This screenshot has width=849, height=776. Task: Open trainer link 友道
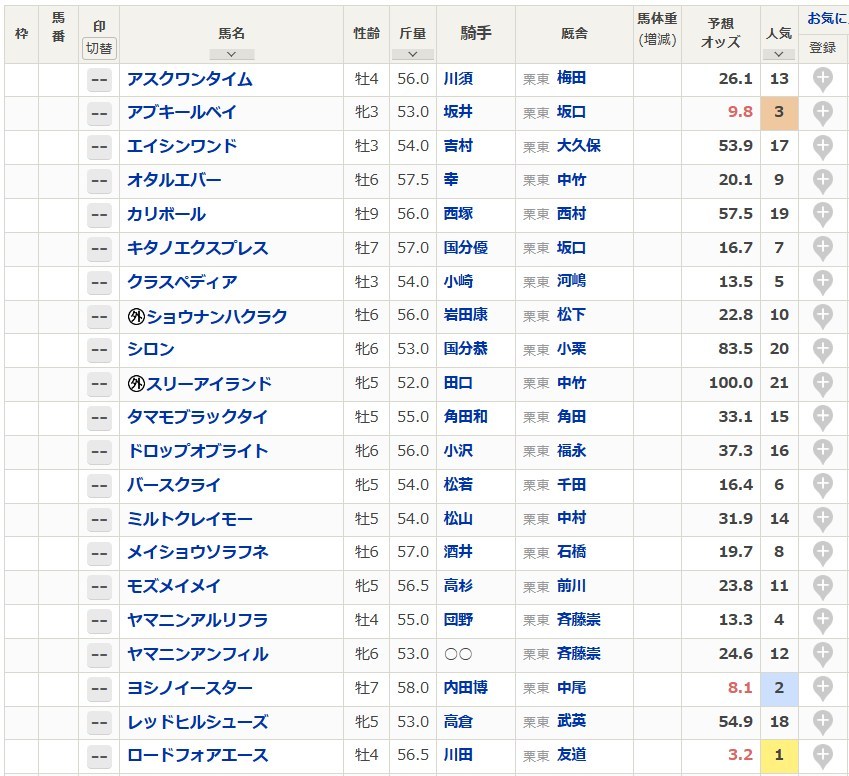[x=571, y=755]
